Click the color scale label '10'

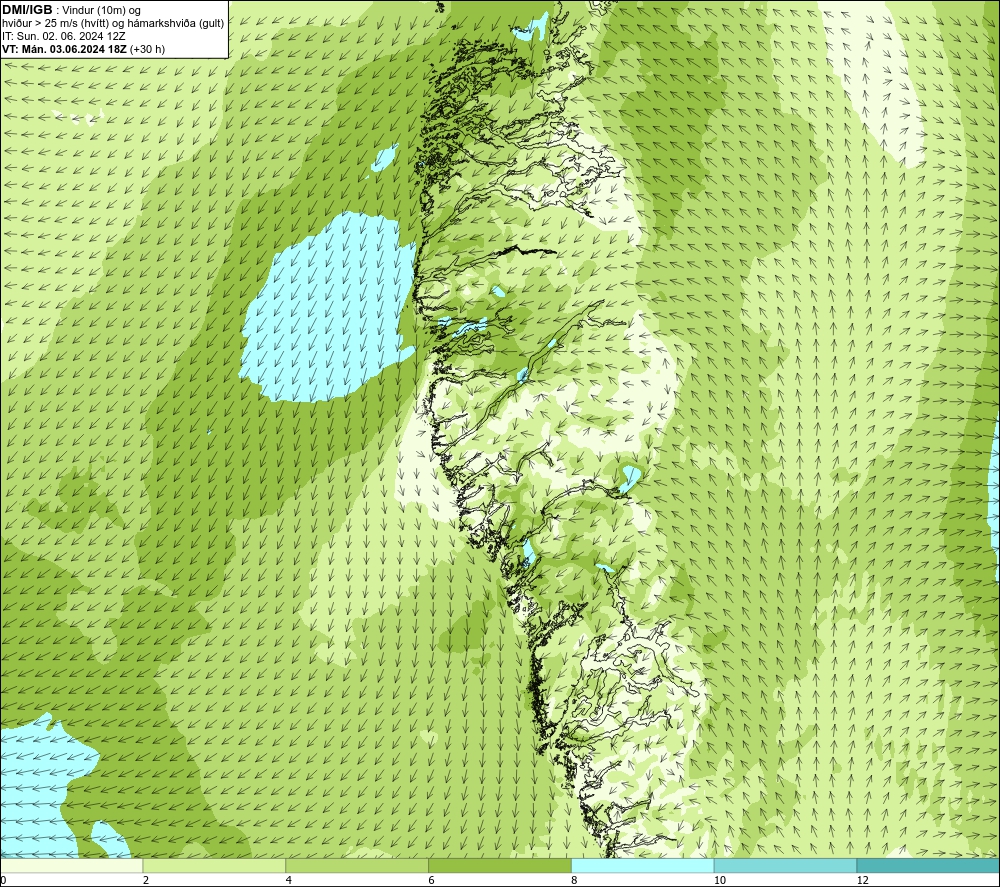pyautogui.click(x=720, y=881)
